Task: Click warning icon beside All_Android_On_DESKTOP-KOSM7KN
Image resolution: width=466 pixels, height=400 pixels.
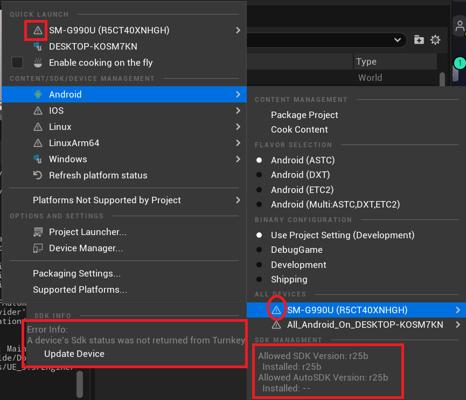Action: point(276,325)
